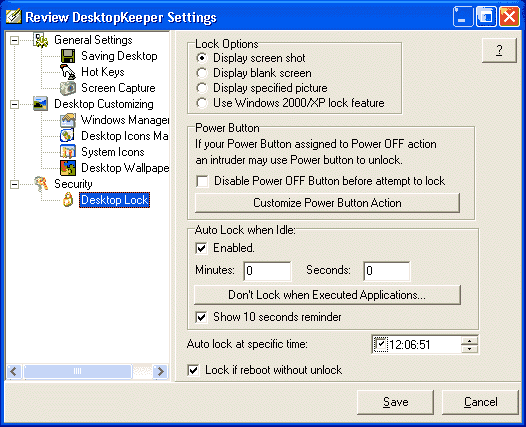Viewport: 526px width, 427px height.
Task: Click the Desktop Icons Manager icon
Action: pyautogui.click(x=68, y=136)
